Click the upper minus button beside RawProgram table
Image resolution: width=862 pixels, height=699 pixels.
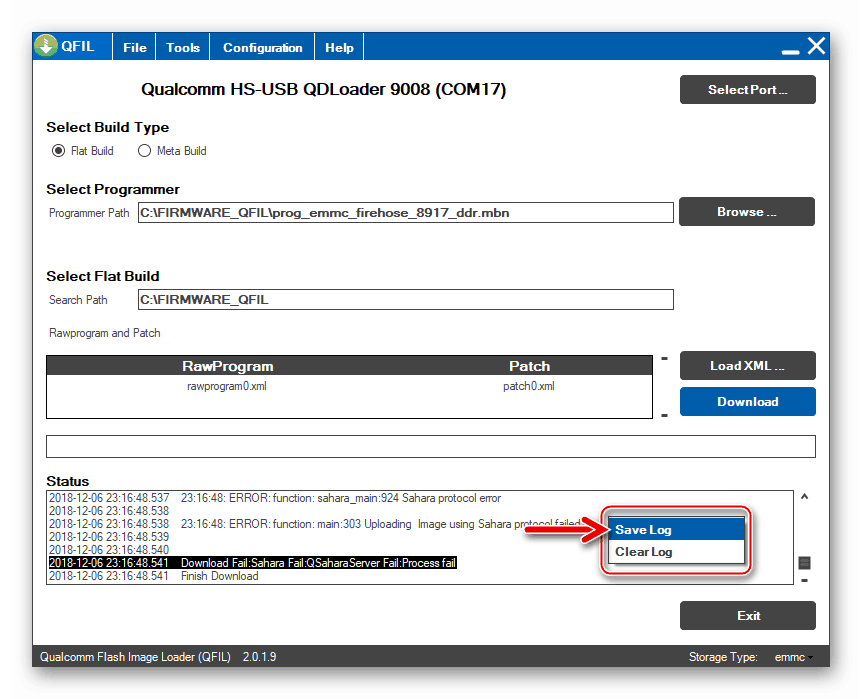[x=665, y=359]
